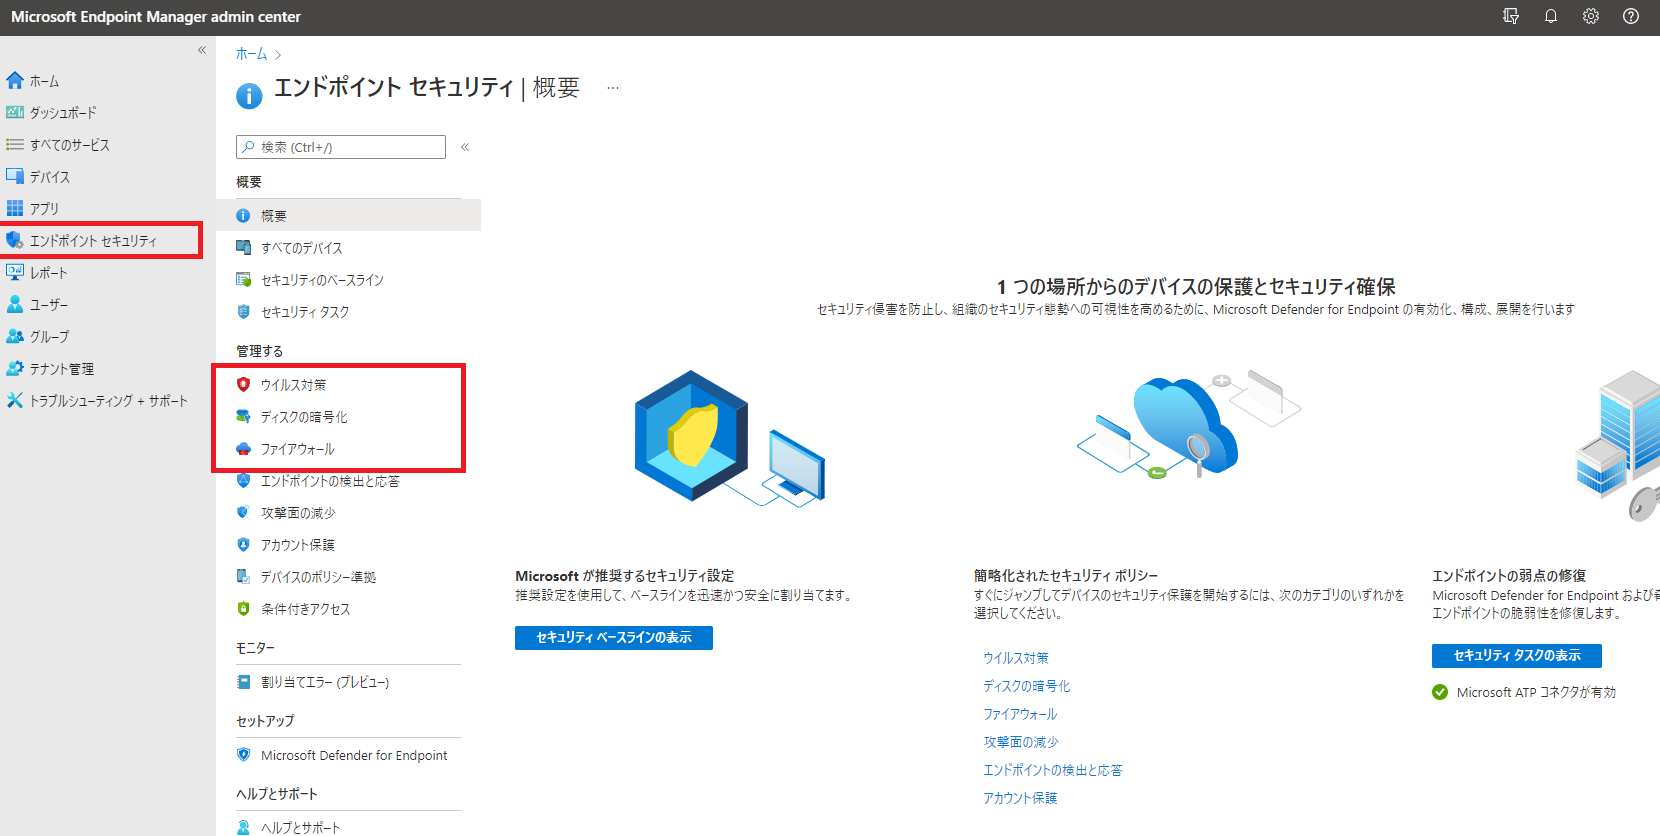Click the テナント管理 icon
Screen dimensions: 1660x836
pos(15,368)
